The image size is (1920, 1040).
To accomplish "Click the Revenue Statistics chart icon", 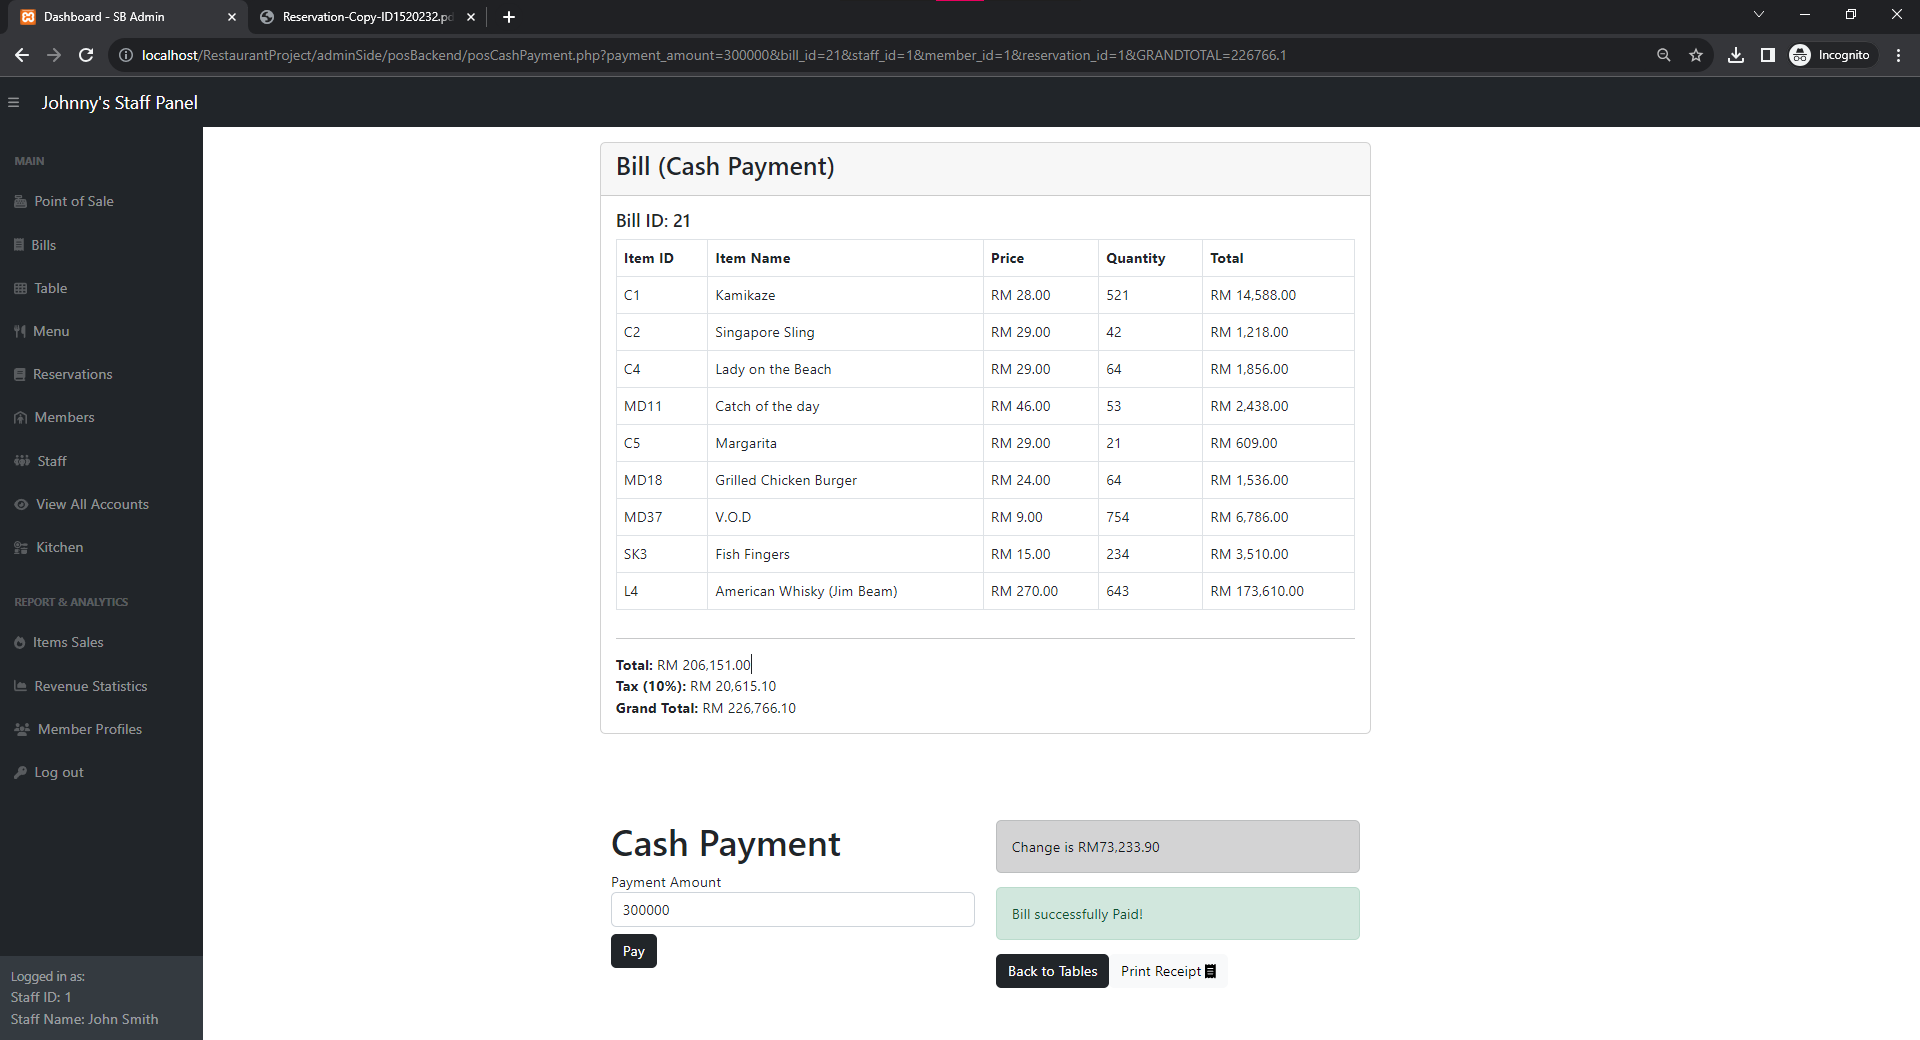I will [x=20, y=686].
